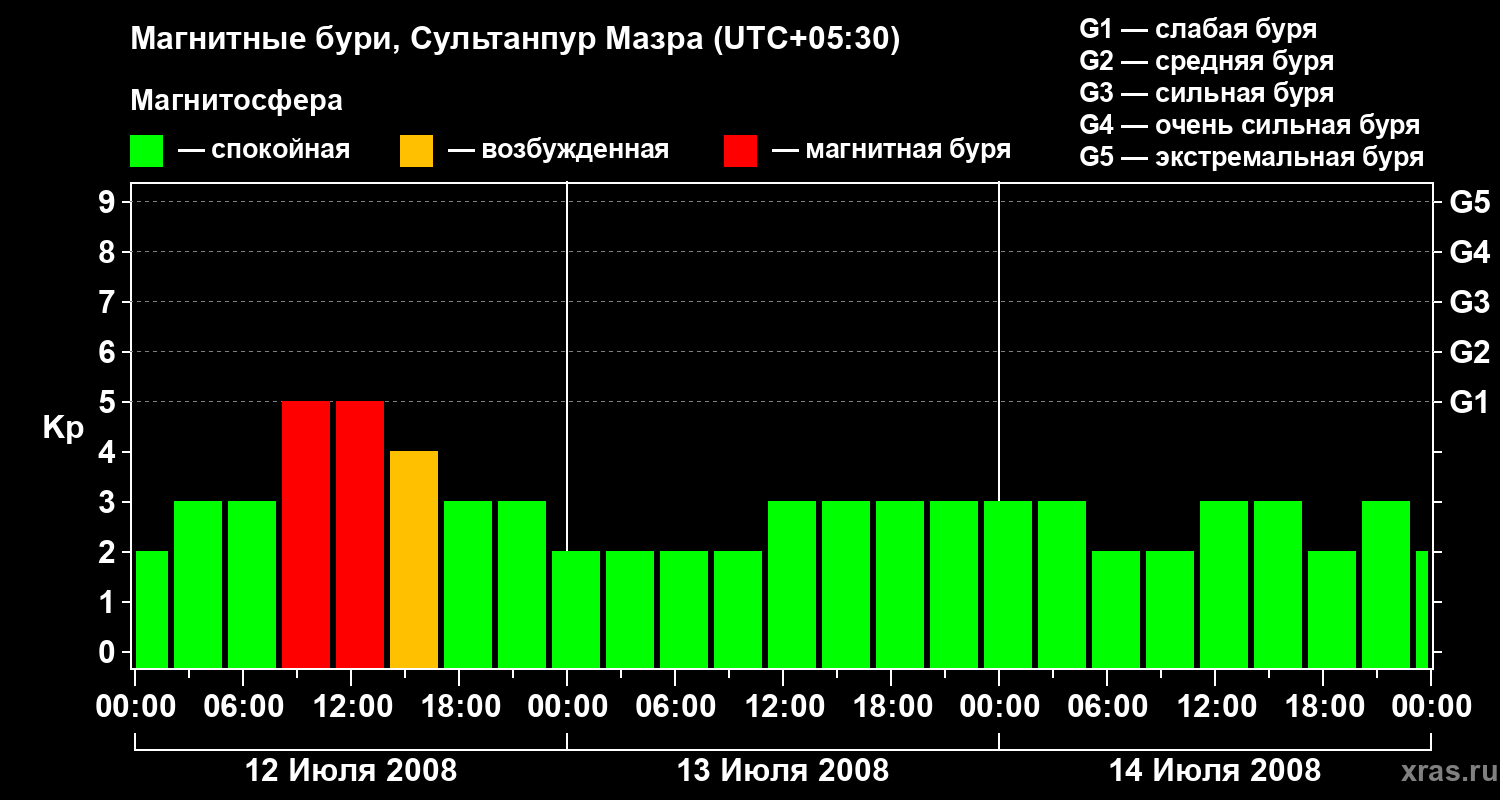Click the '12:00' time label above 14 Июля
Viewport: 1500px width, 800px height.
[1215, 707]
